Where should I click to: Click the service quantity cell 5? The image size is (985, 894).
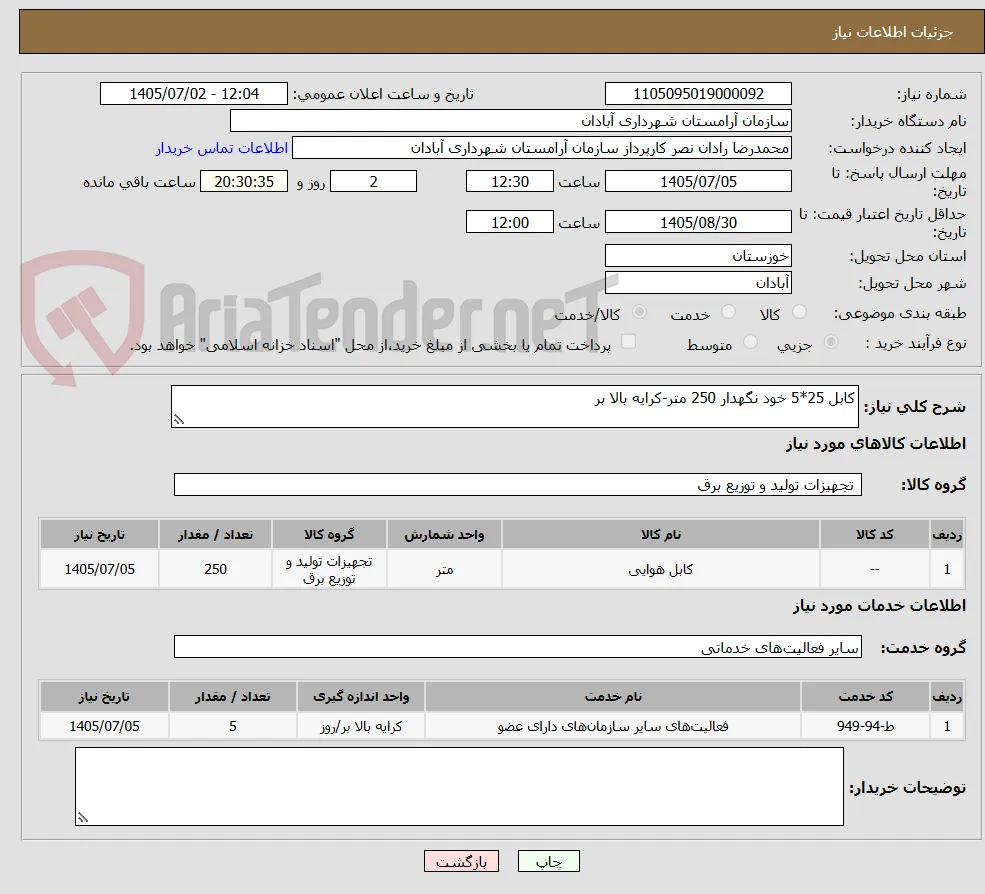click(232, 726)
